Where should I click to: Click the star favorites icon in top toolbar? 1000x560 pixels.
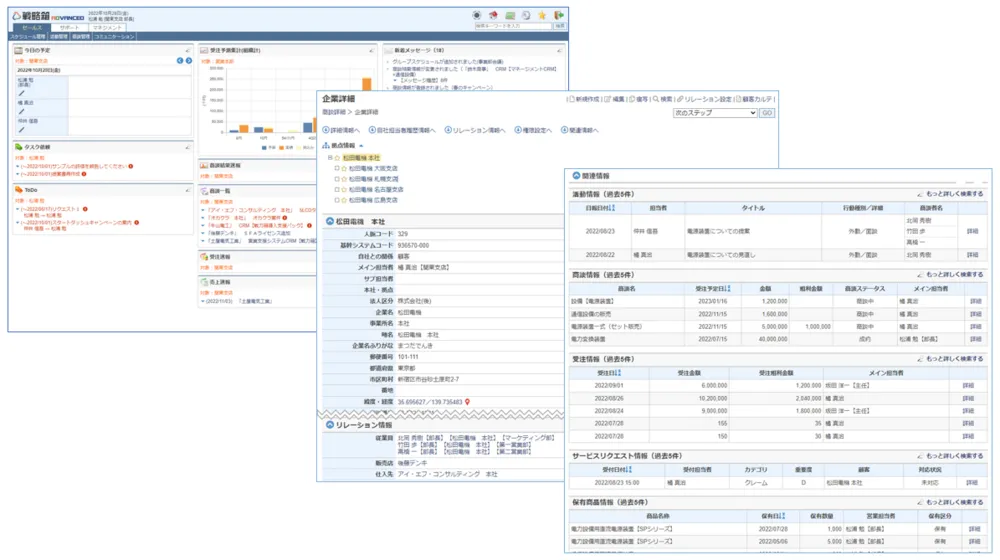point(542,15)
